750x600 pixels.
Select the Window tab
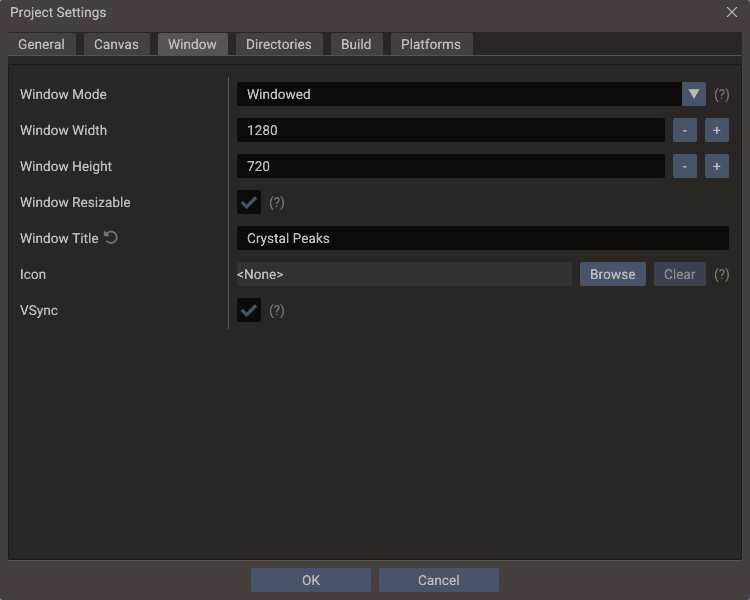tap(192, 44)
